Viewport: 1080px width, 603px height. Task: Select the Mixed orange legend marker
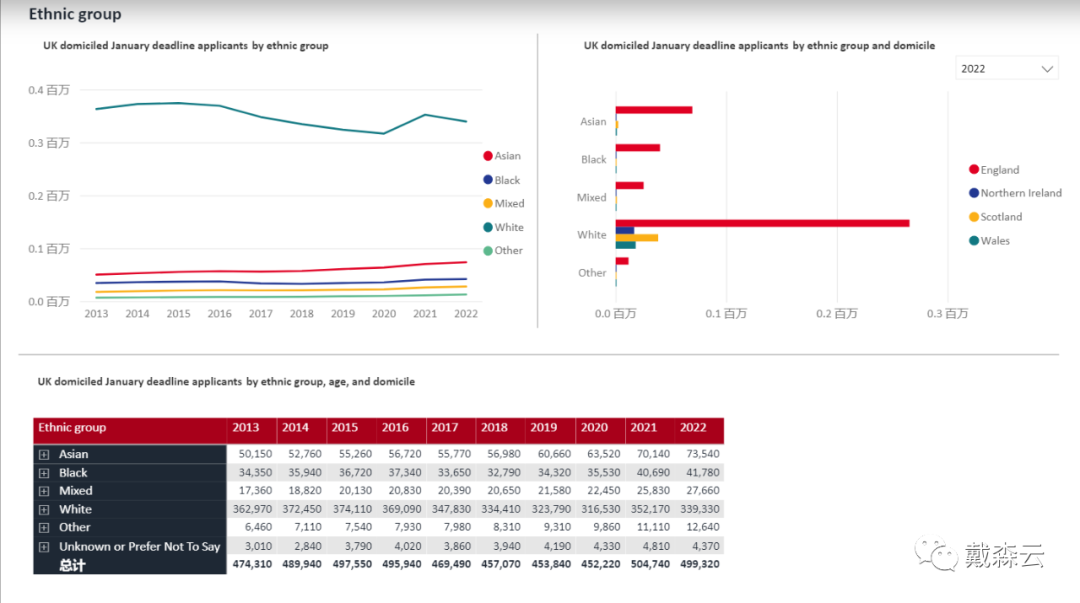488,203
